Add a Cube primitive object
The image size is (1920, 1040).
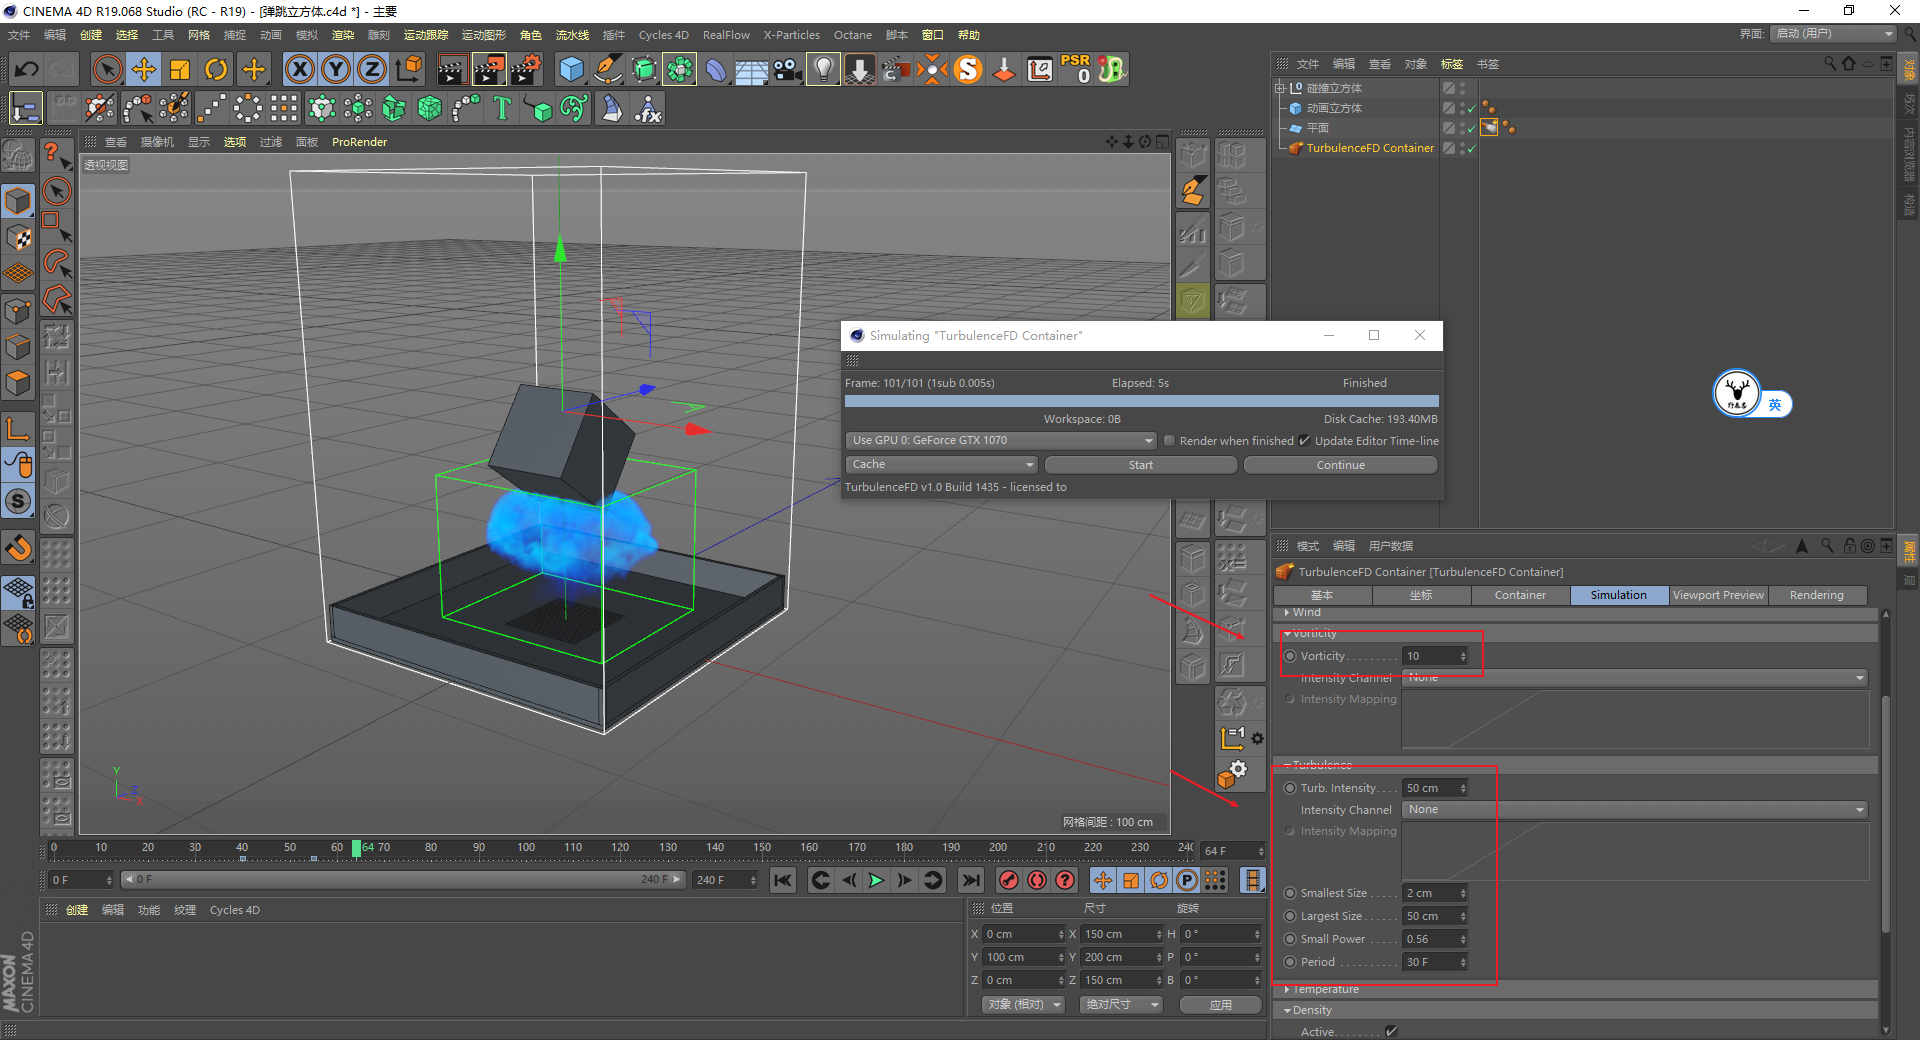(x=571, y=69)
